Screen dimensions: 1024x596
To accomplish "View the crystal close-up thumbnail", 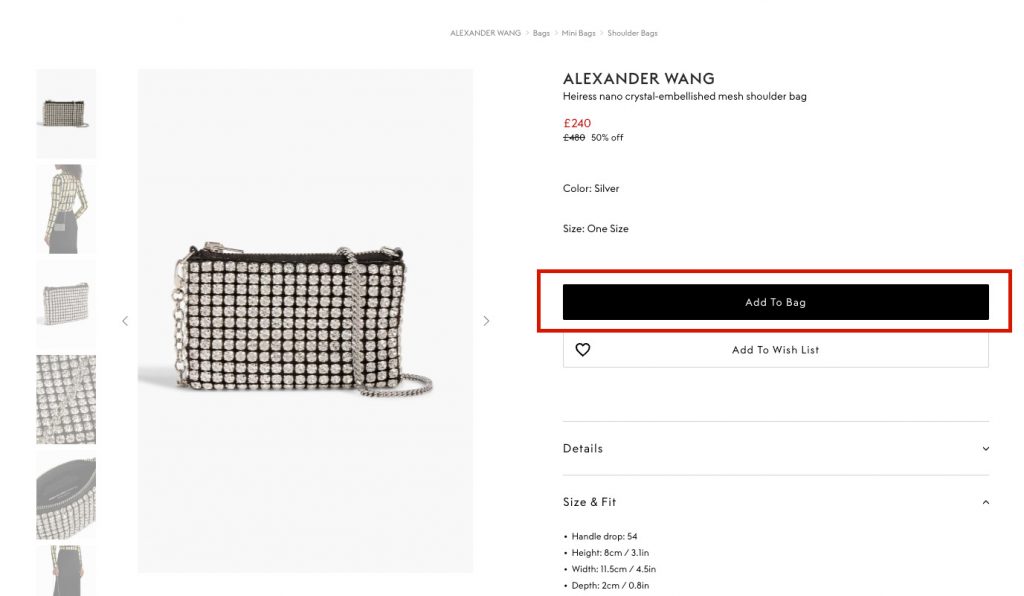I will (66, 399).
